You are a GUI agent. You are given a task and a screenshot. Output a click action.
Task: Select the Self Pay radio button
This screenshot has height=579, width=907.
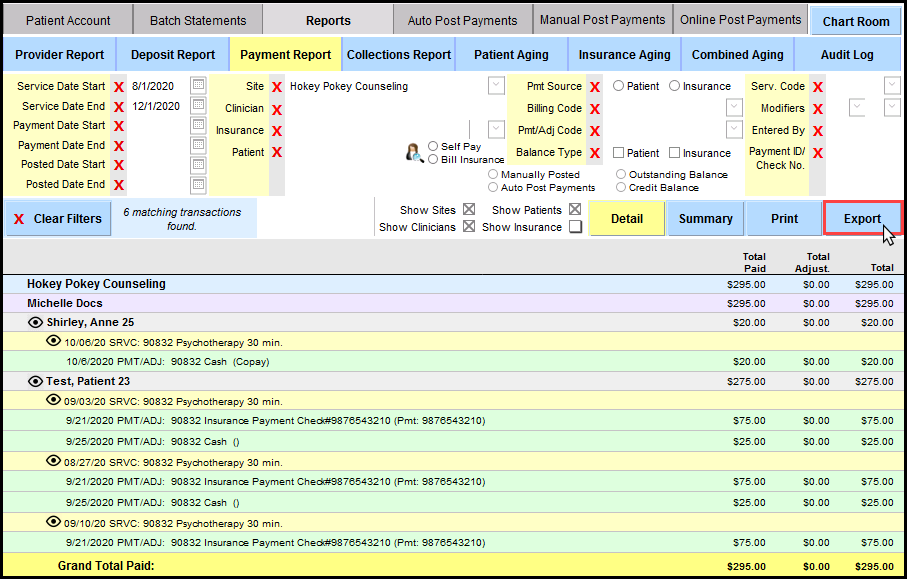pyautogui.click(x=433, y=147)
